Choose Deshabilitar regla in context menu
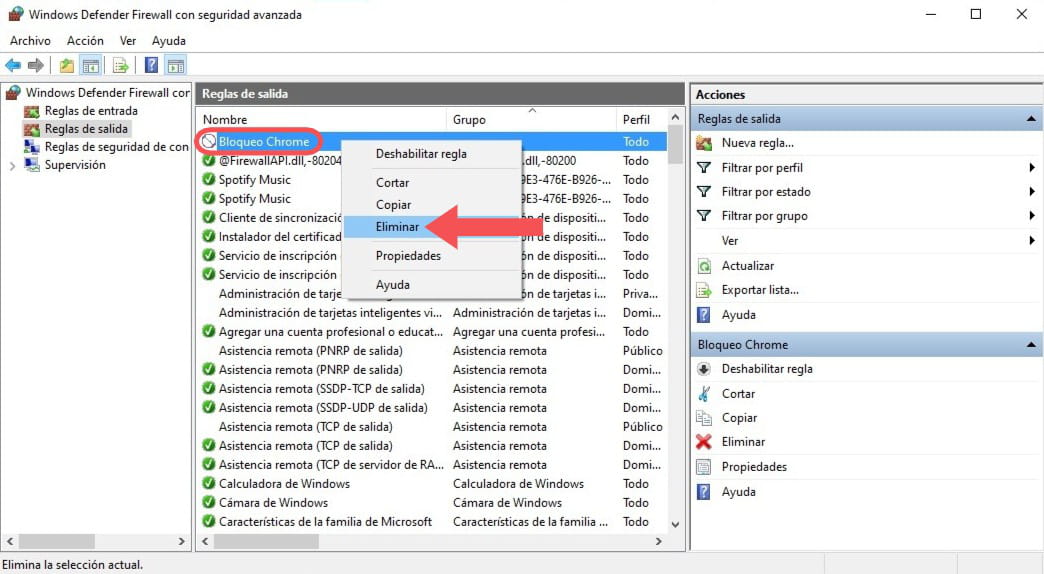 431,154
